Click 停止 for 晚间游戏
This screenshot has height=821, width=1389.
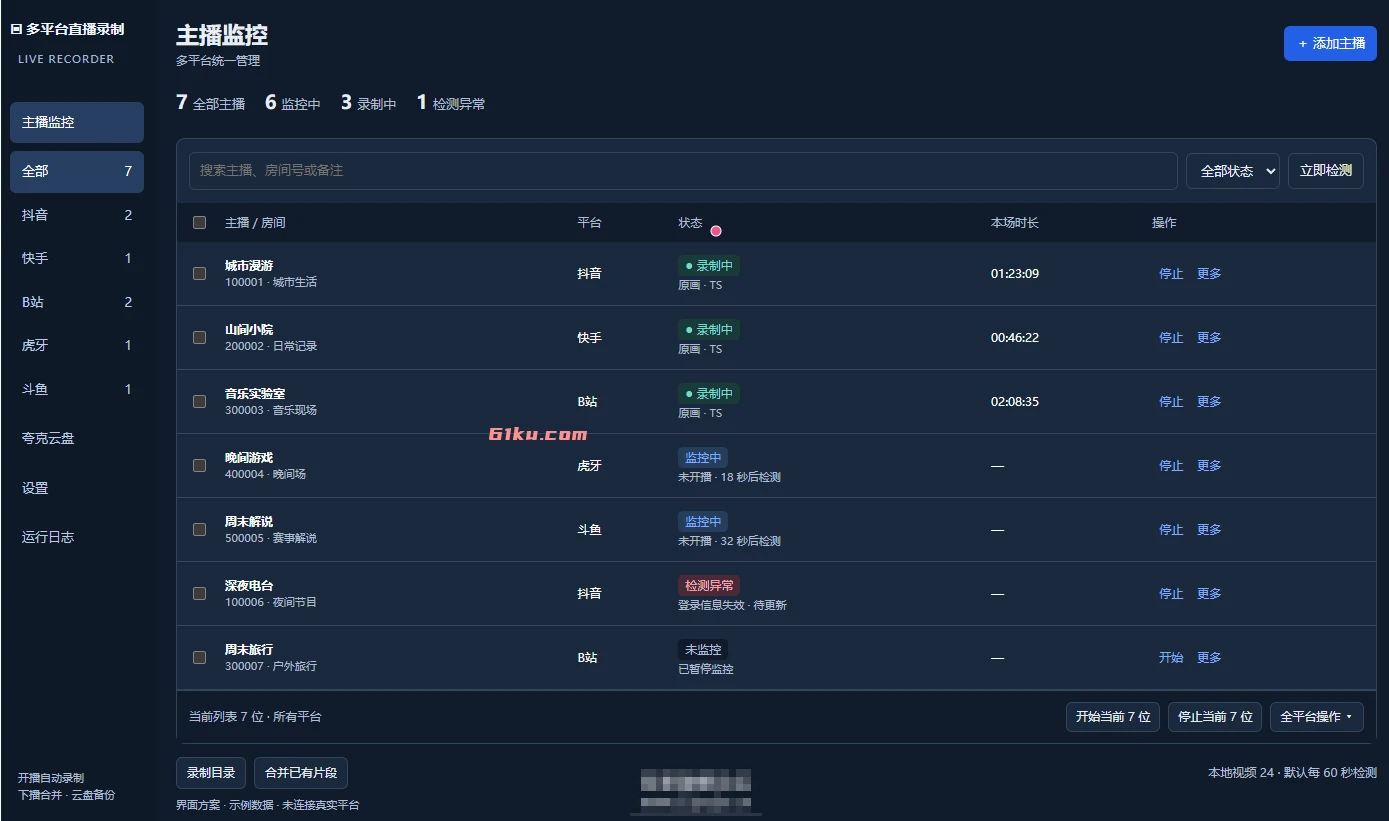click(x=1171, y=466)
